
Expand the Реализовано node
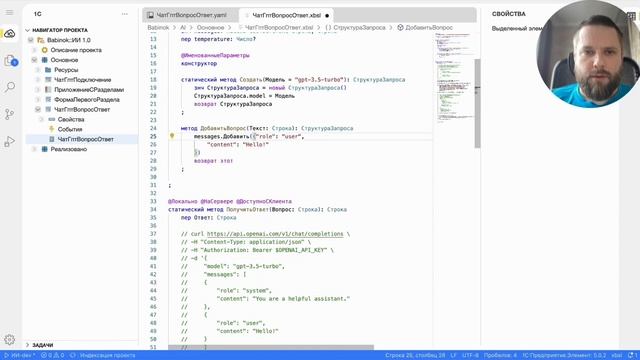point(34,149)
